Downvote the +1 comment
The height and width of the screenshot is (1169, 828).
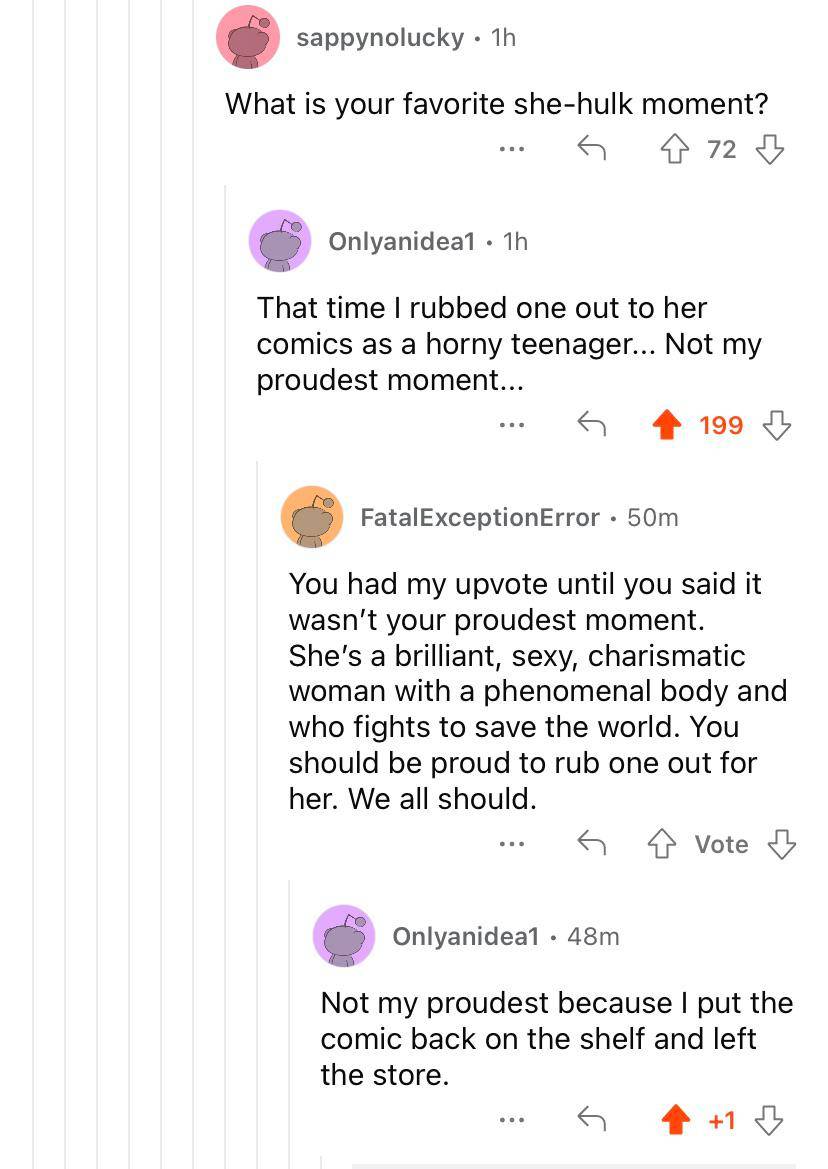769,1121
